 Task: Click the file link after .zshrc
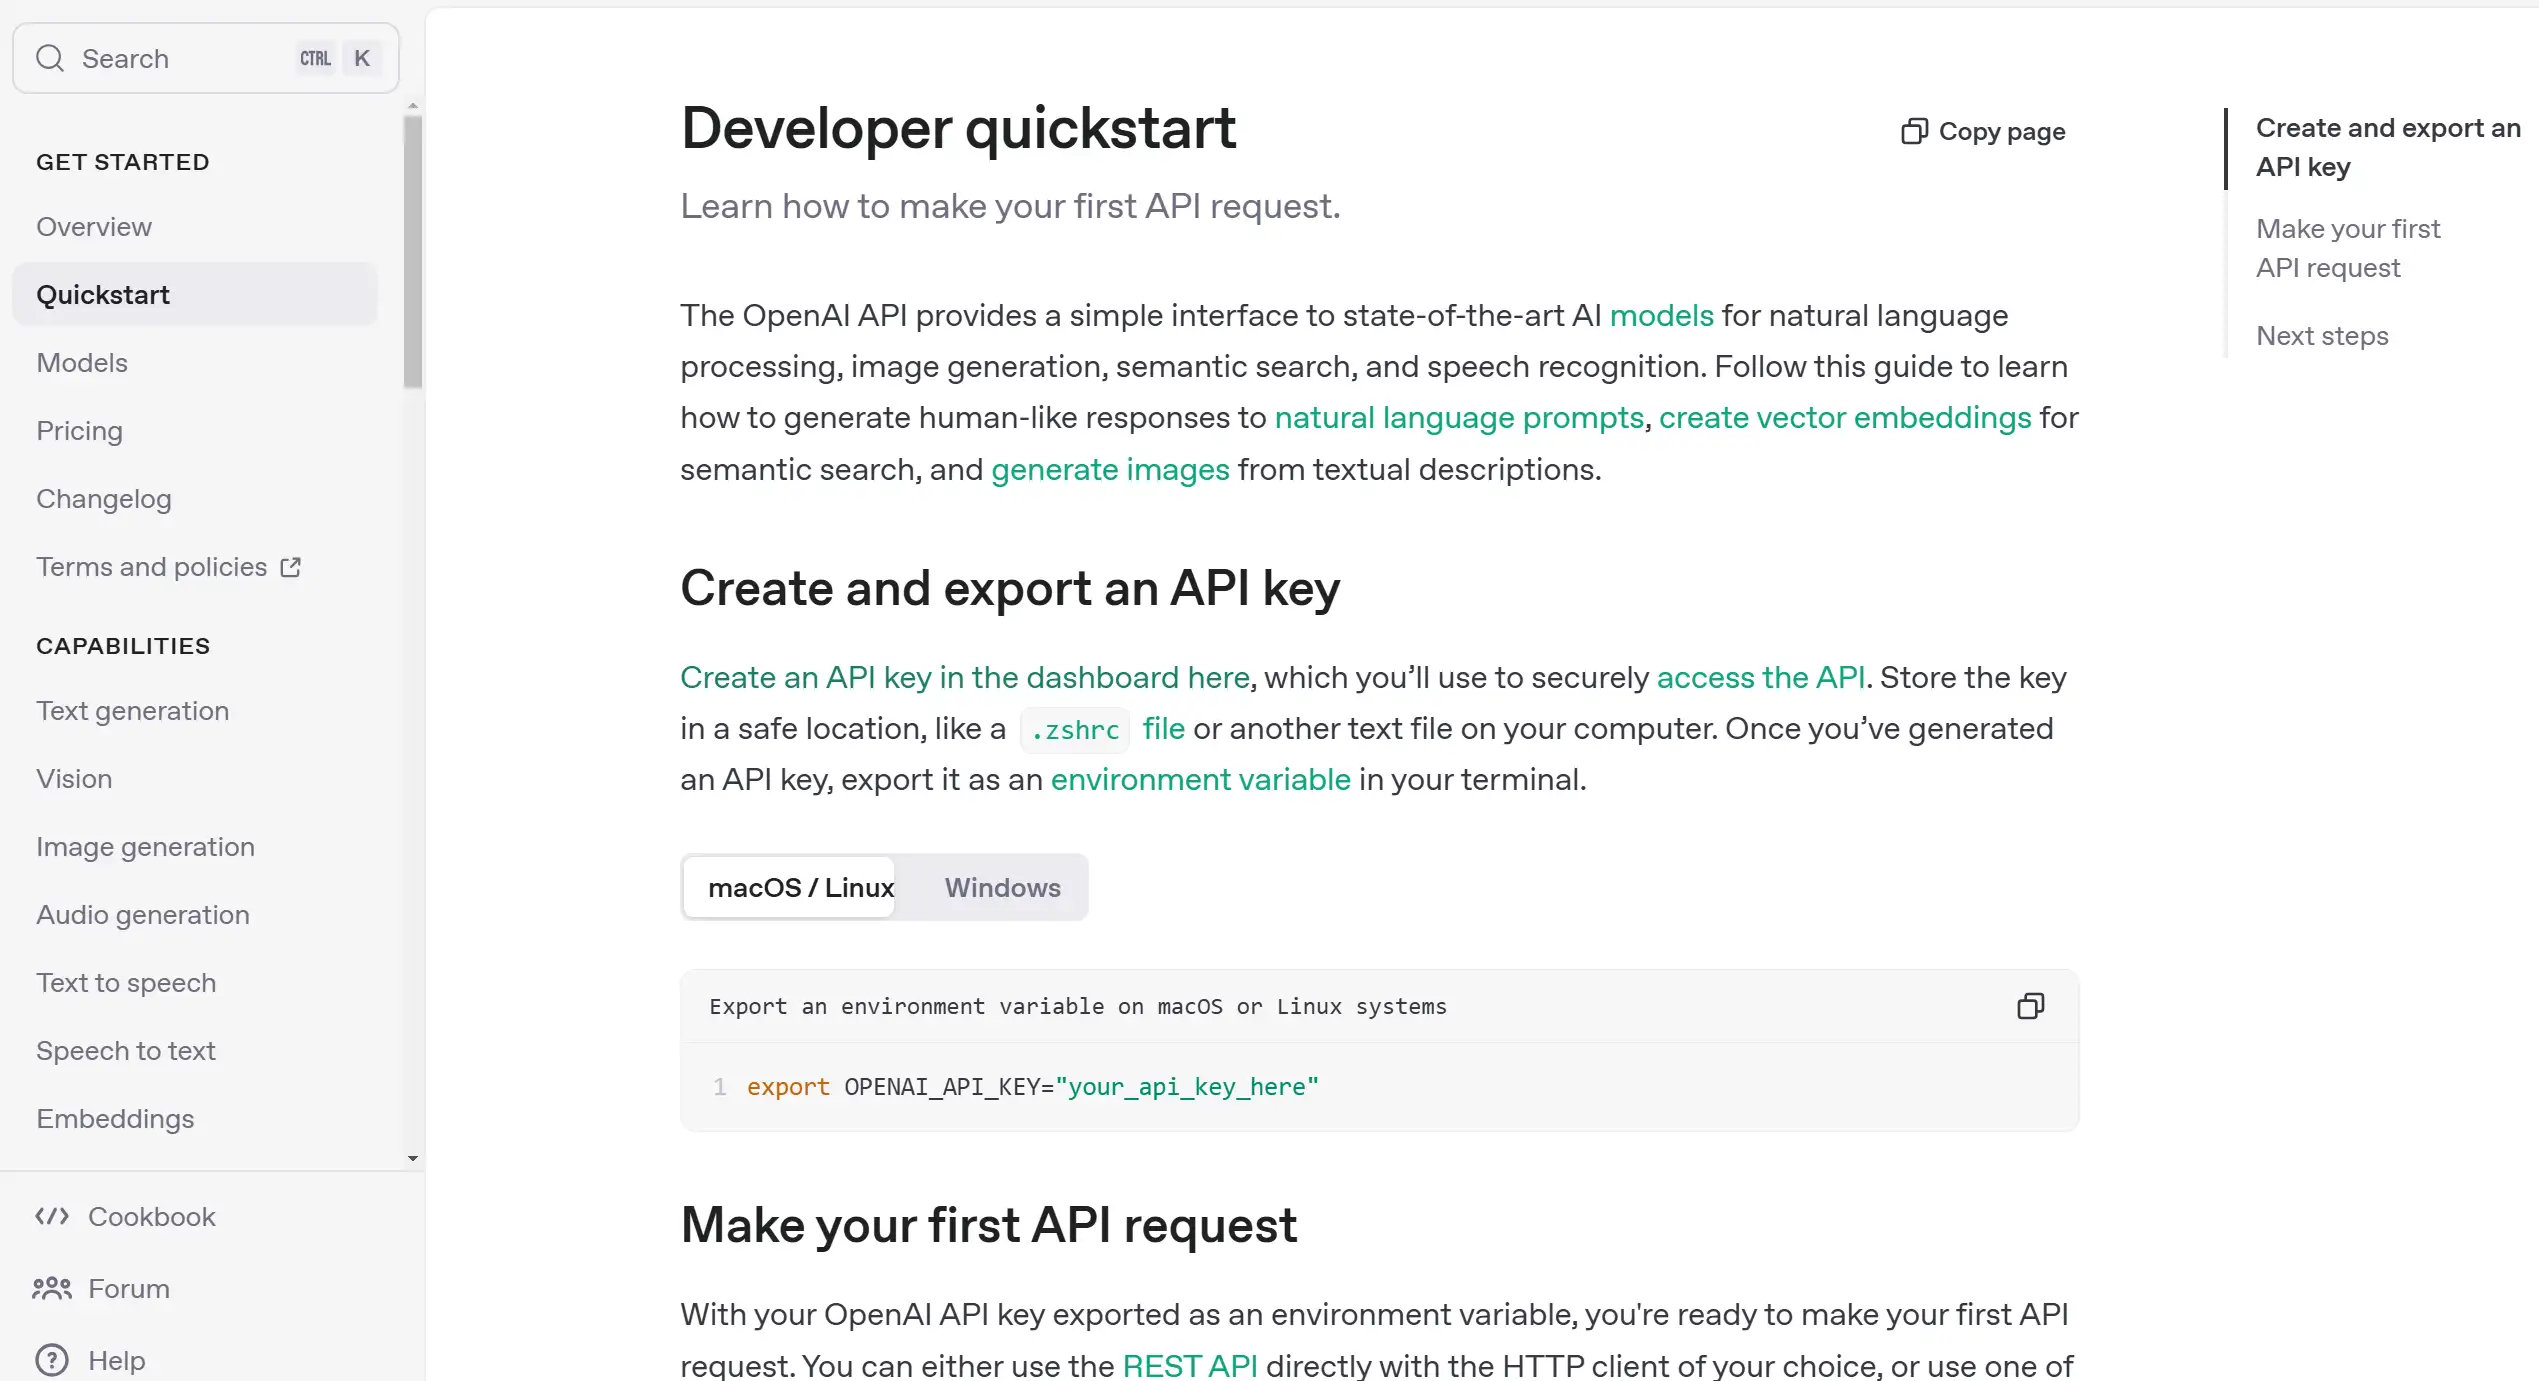coord(1163,728)
